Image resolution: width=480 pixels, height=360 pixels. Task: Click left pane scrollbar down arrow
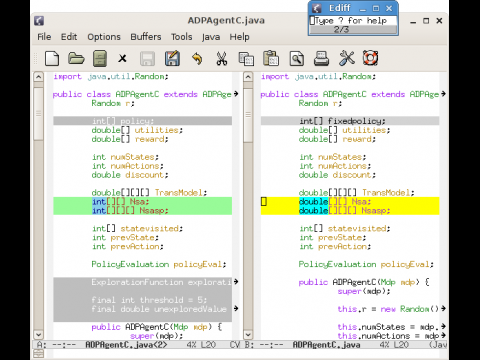pos(39,334)
